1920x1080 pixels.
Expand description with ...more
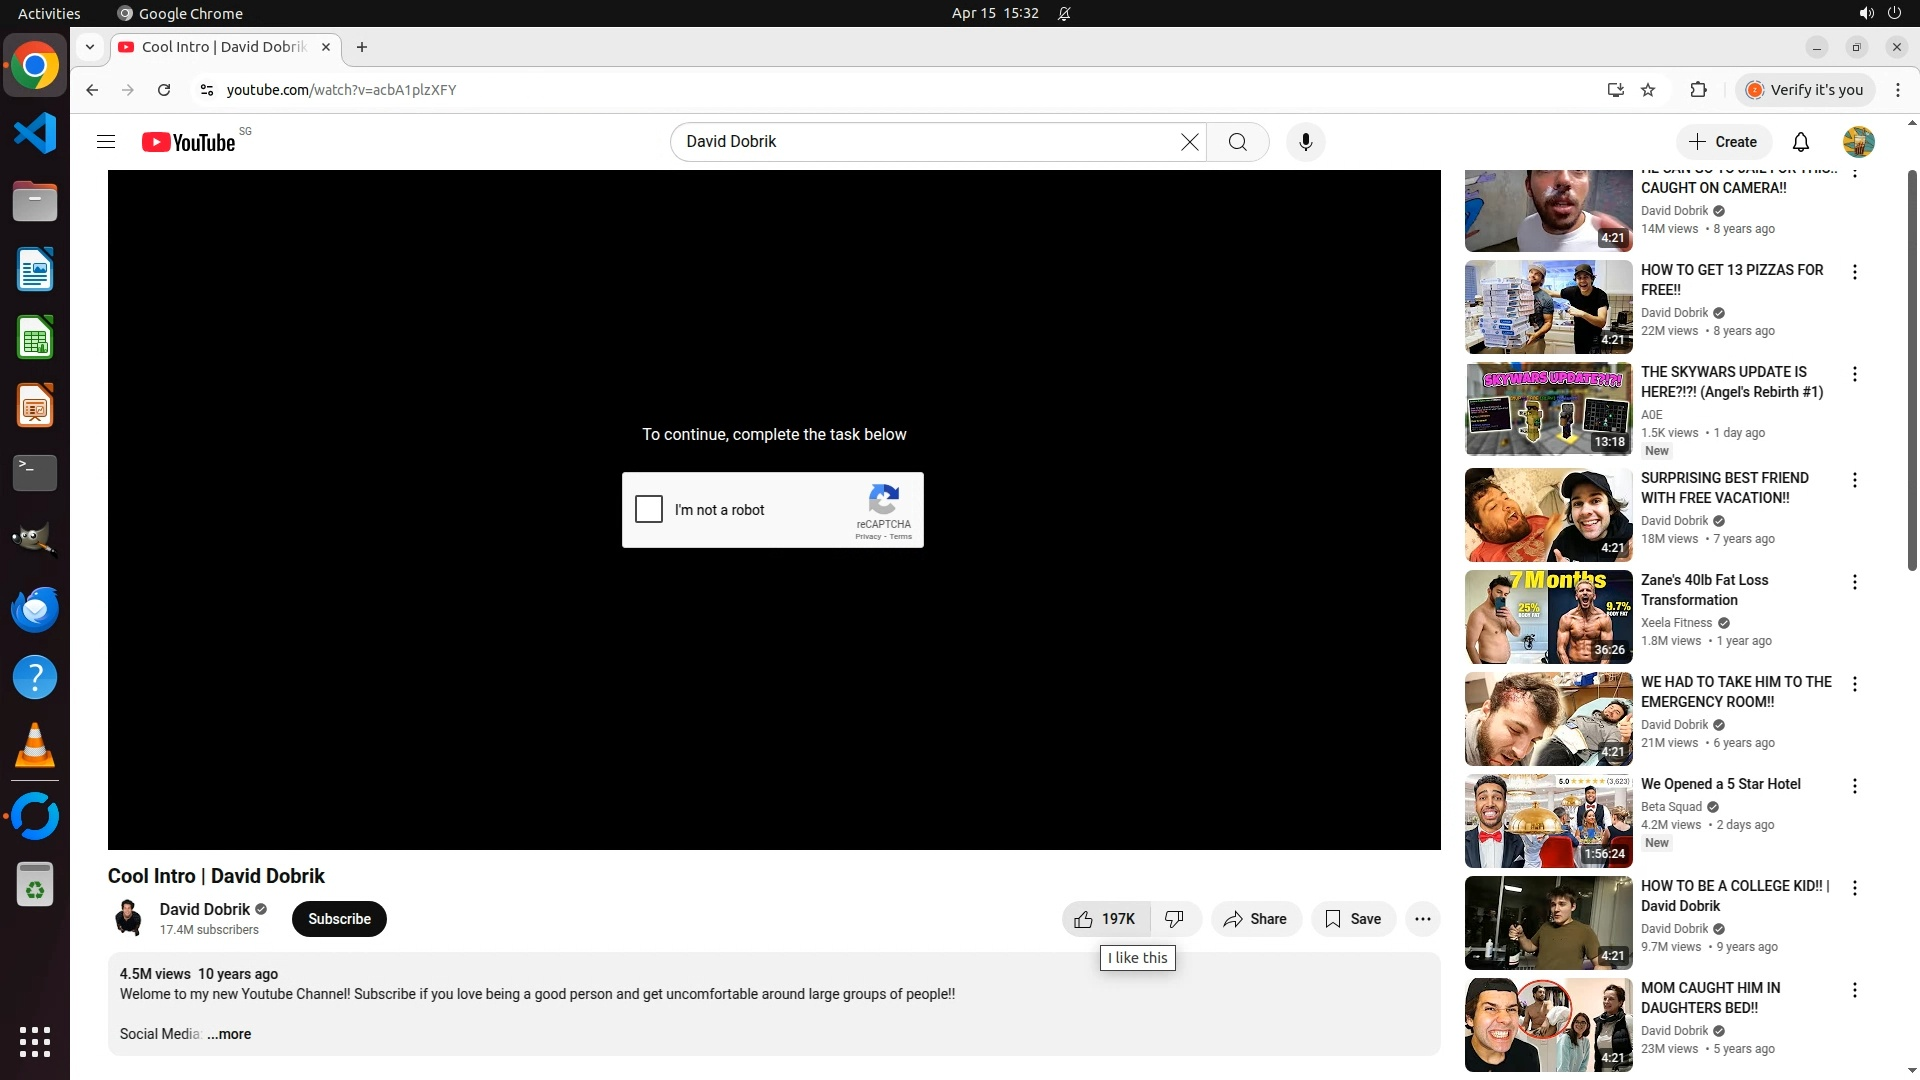(x=229, y=1034)
